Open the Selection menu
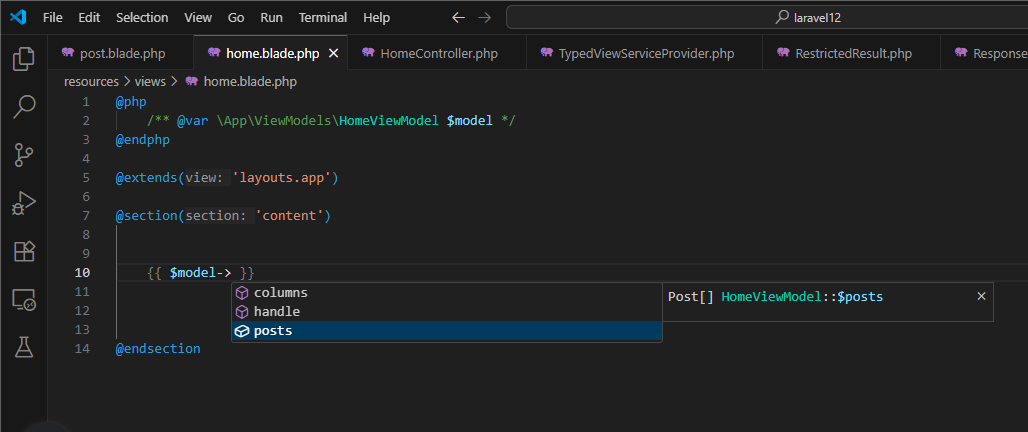This screenshot has height=432, width=1028. tap(142, 18)
